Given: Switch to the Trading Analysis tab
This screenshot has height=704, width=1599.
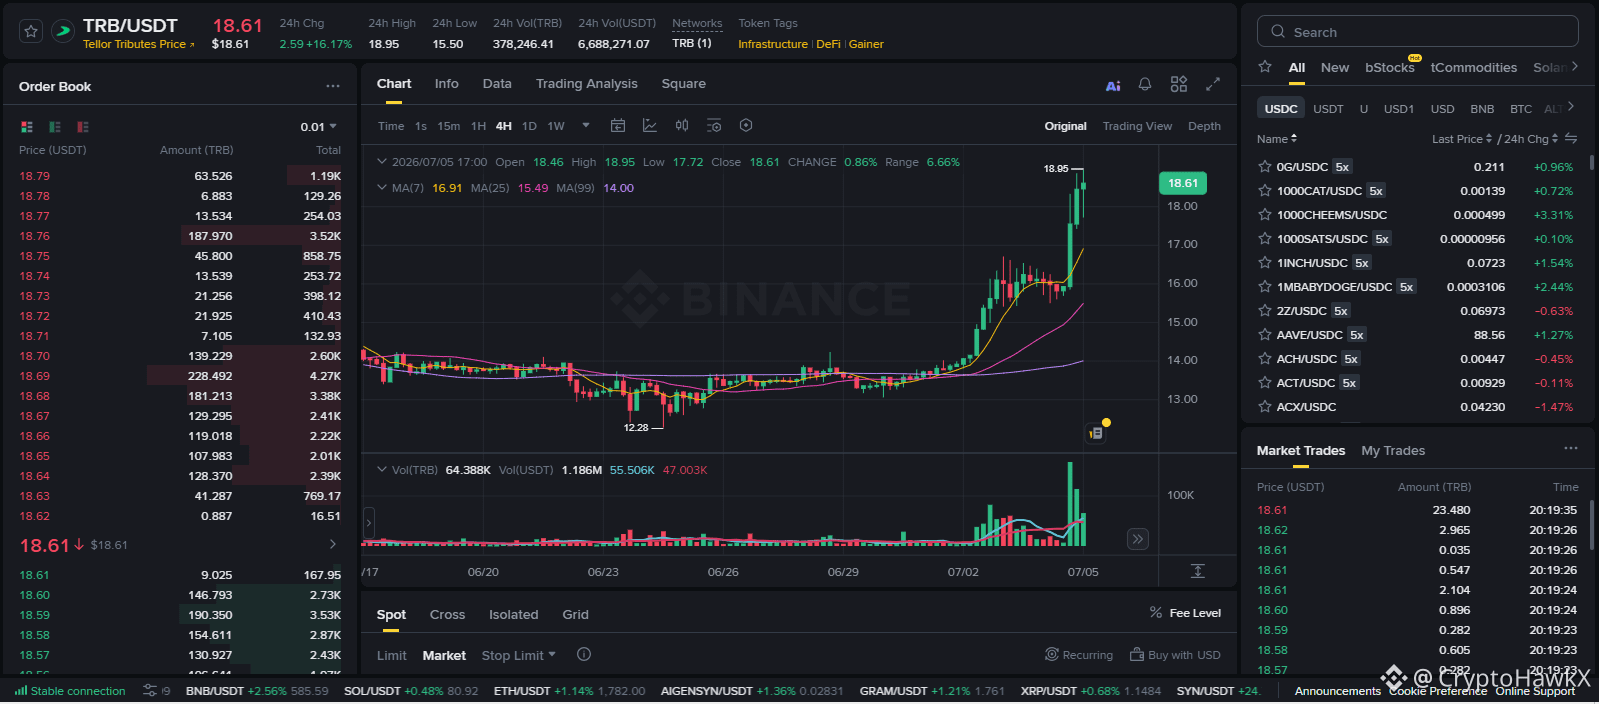Looking at the screenshot, I should [x=586, y=84].
